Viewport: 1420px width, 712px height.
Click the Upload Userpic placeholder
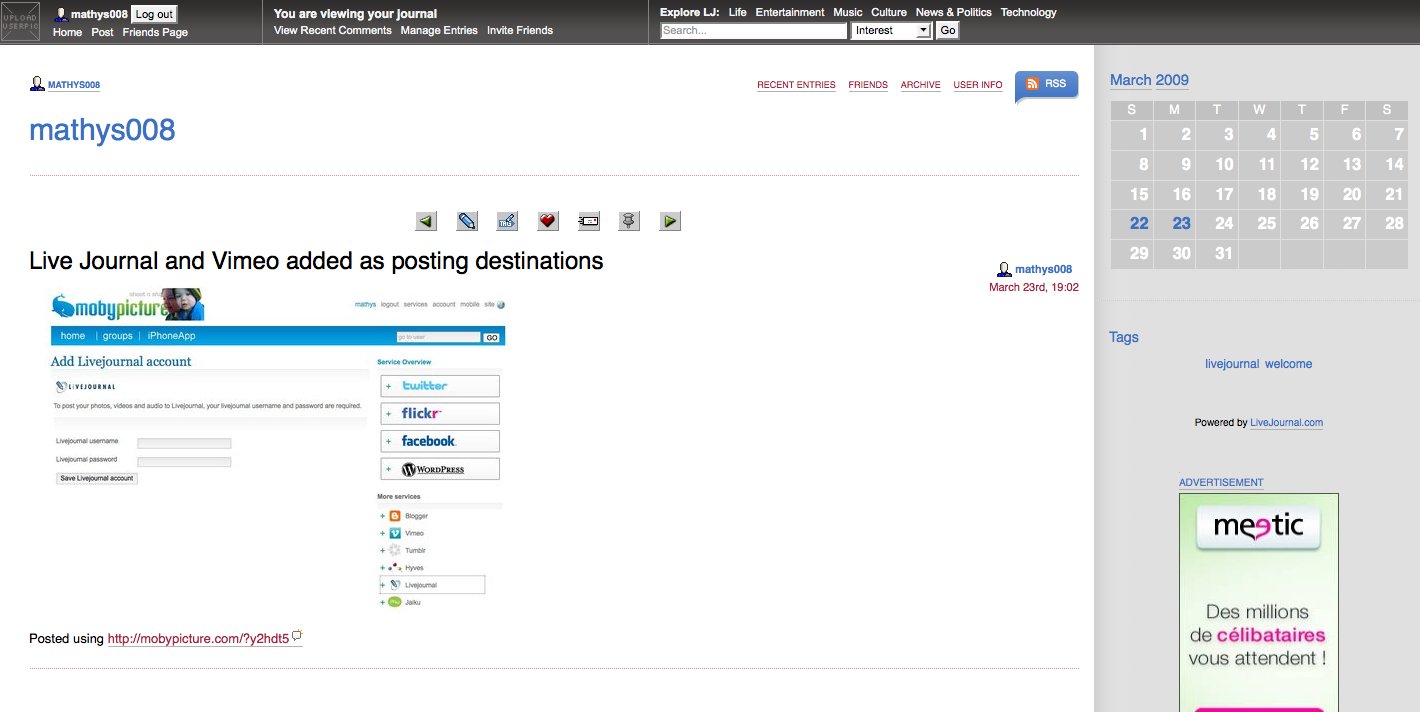tap(20, 22)
